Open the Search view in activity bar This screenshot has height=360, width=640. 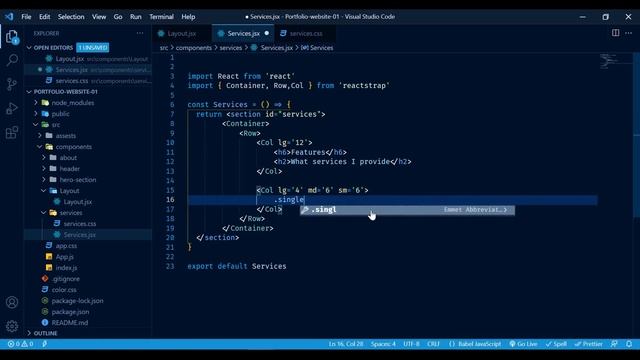coord(12,60)
